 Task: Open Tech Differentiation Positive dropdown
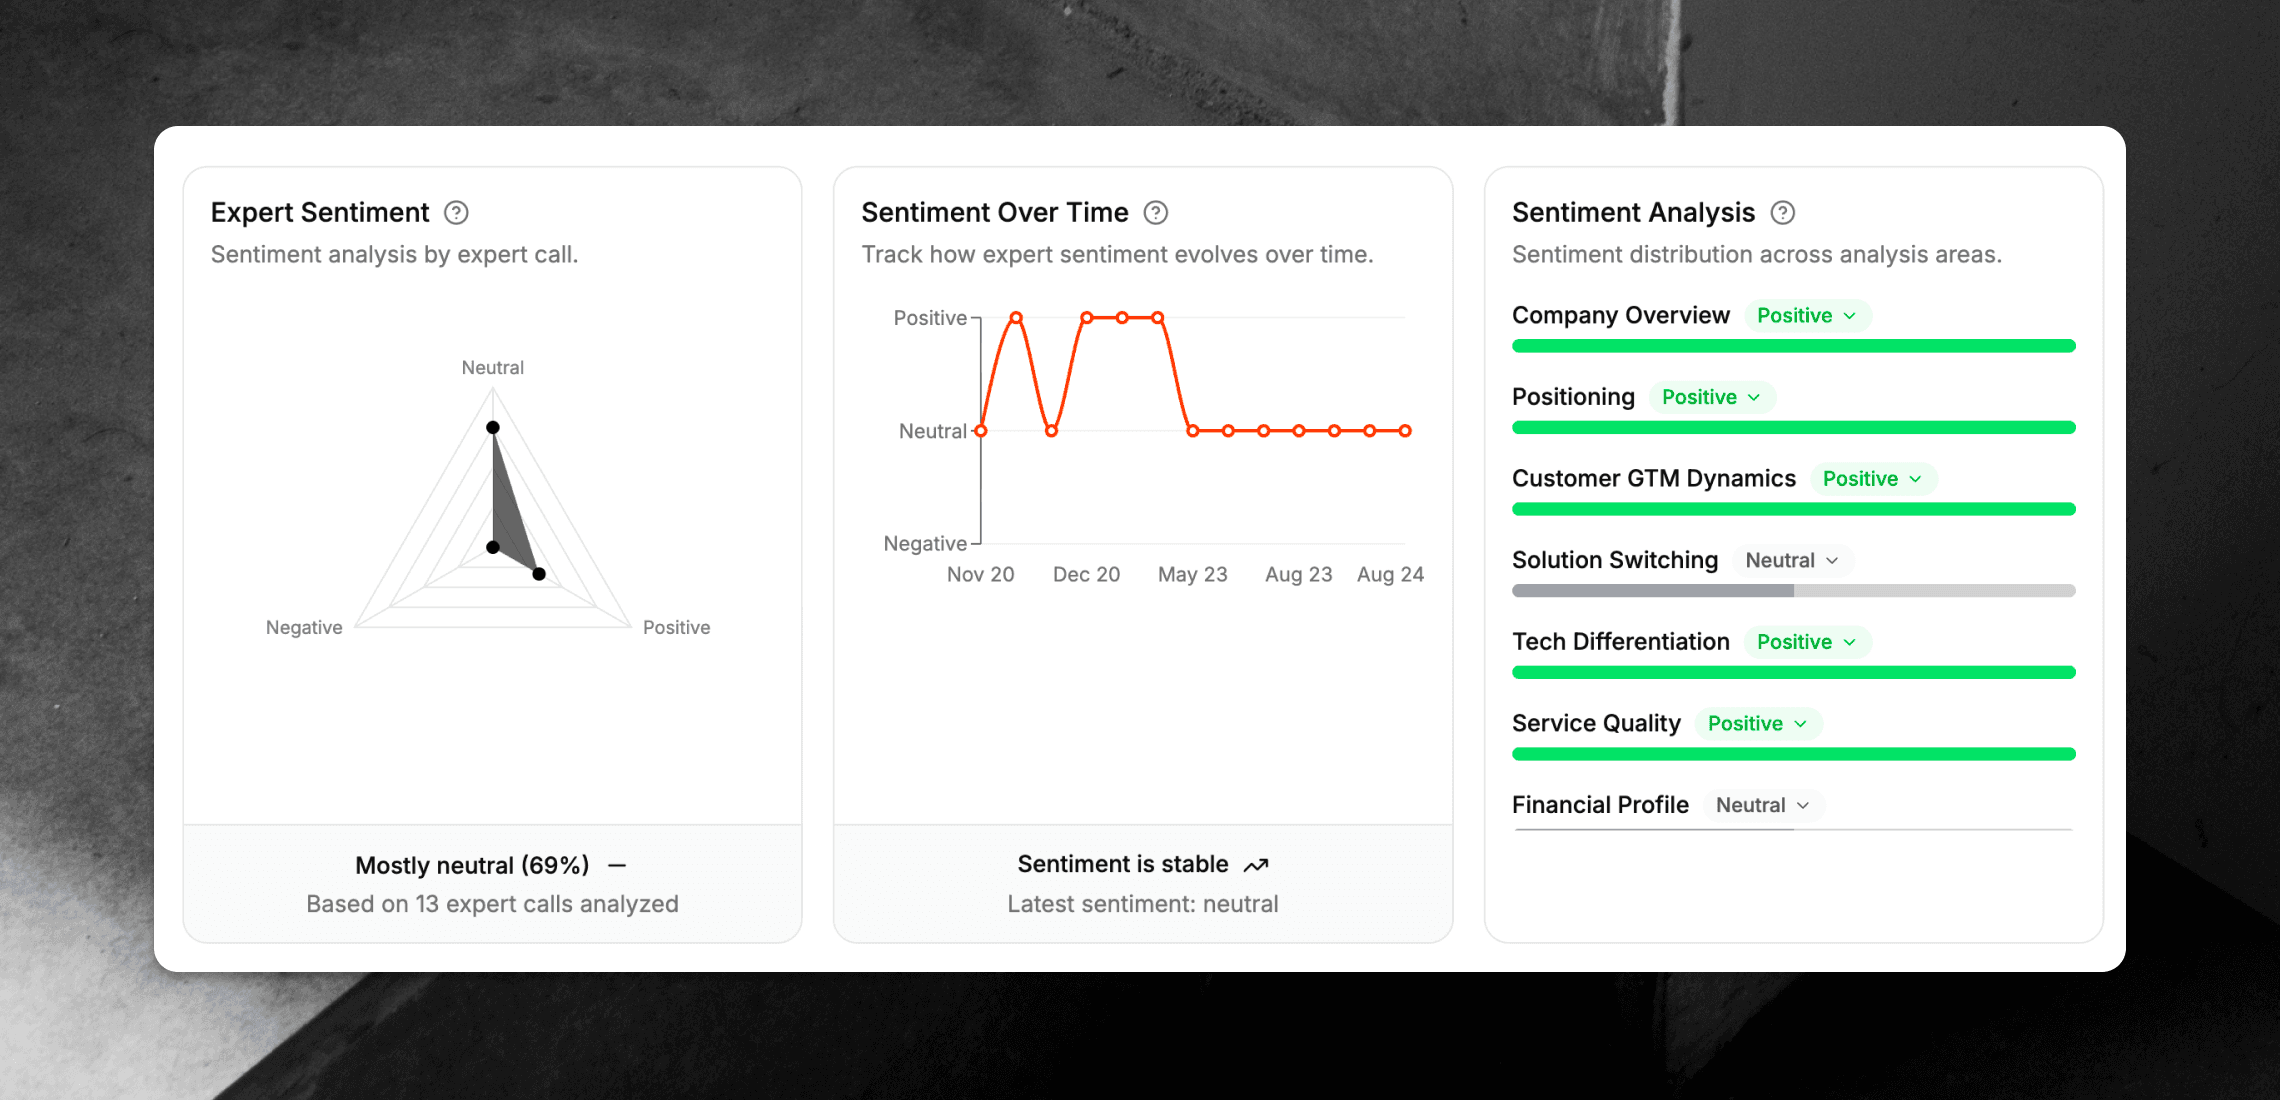pos(1806,642)
